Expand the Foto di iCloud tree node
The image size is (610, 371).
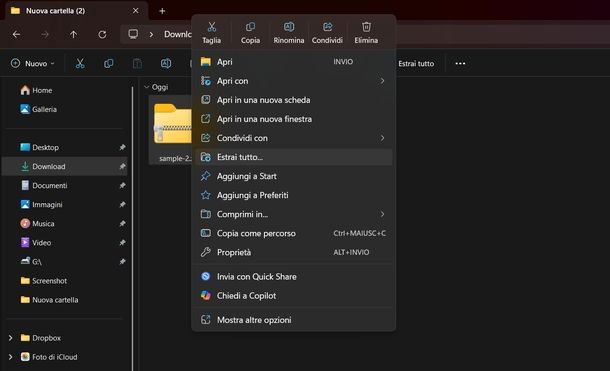[11, 357]
